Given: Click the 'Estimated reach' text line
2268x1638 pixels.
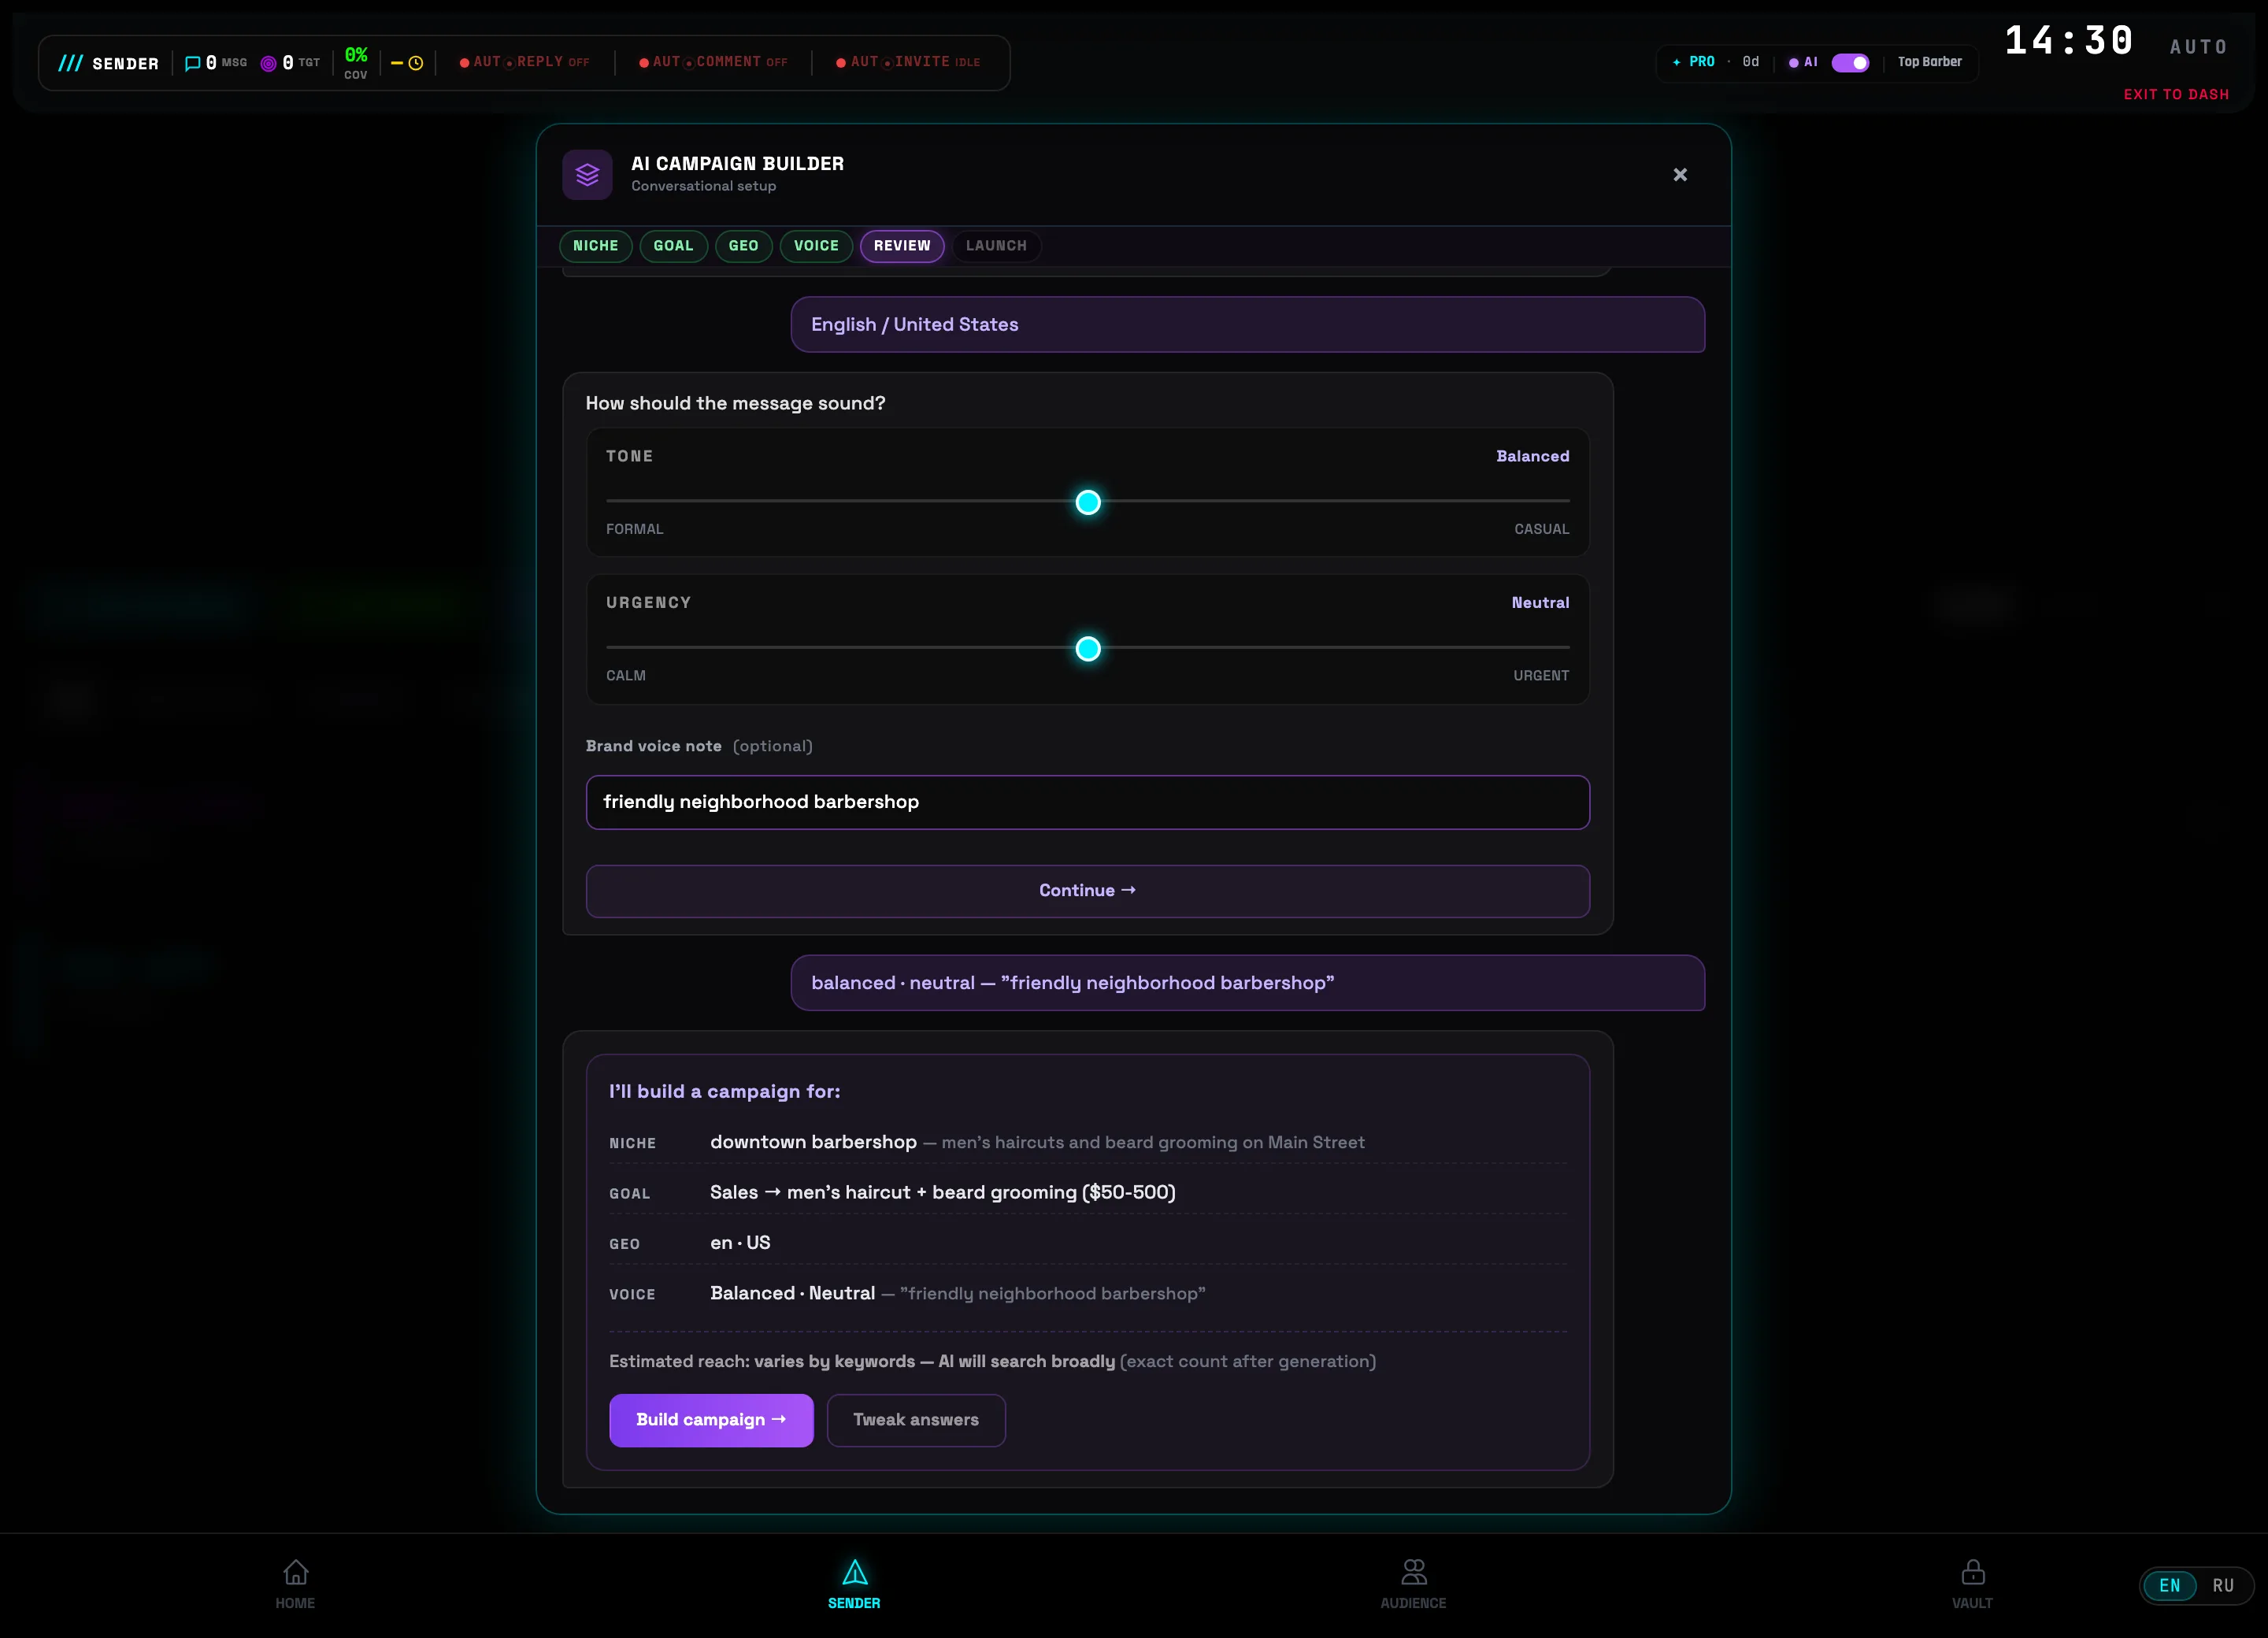Looking at the screenshot, I should pyautogui.click(x=992, y=1361).
